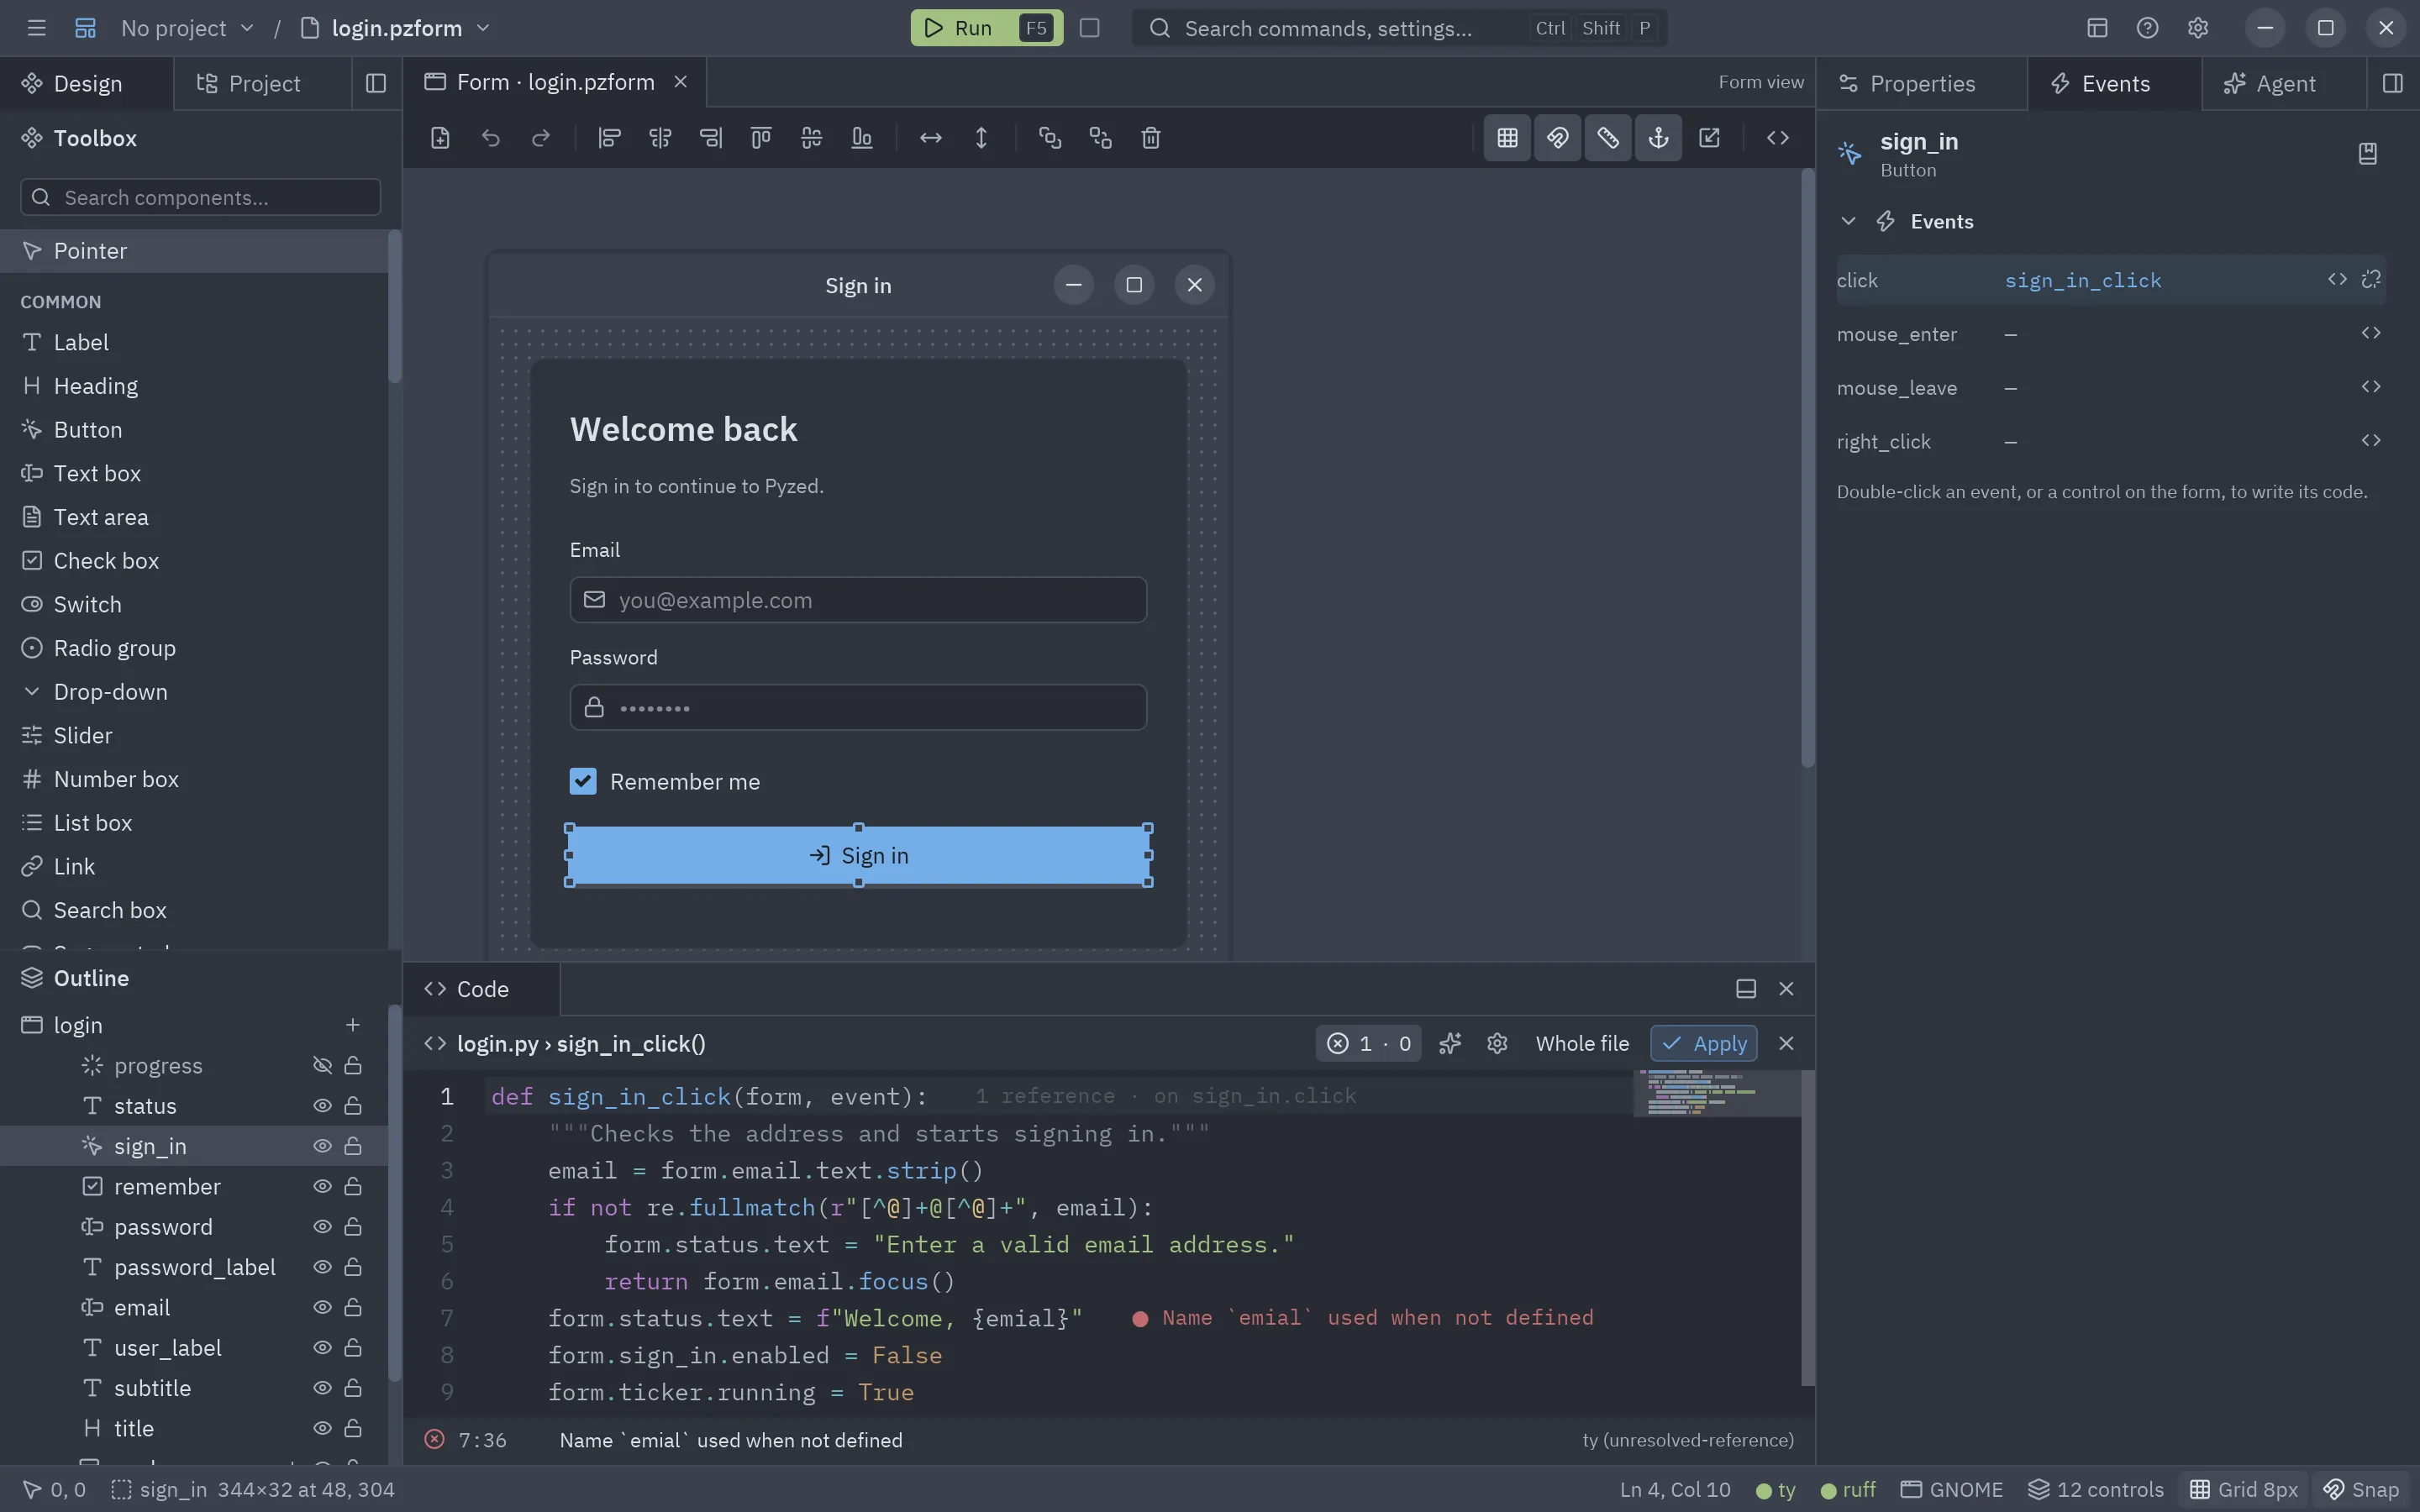Focus the Search components field
The image size is (2420, 1512).
pos(200,197)
